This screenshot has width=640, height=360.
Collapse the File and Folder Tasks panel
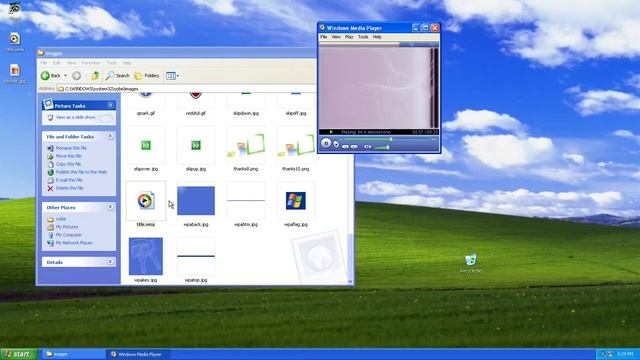110,136
